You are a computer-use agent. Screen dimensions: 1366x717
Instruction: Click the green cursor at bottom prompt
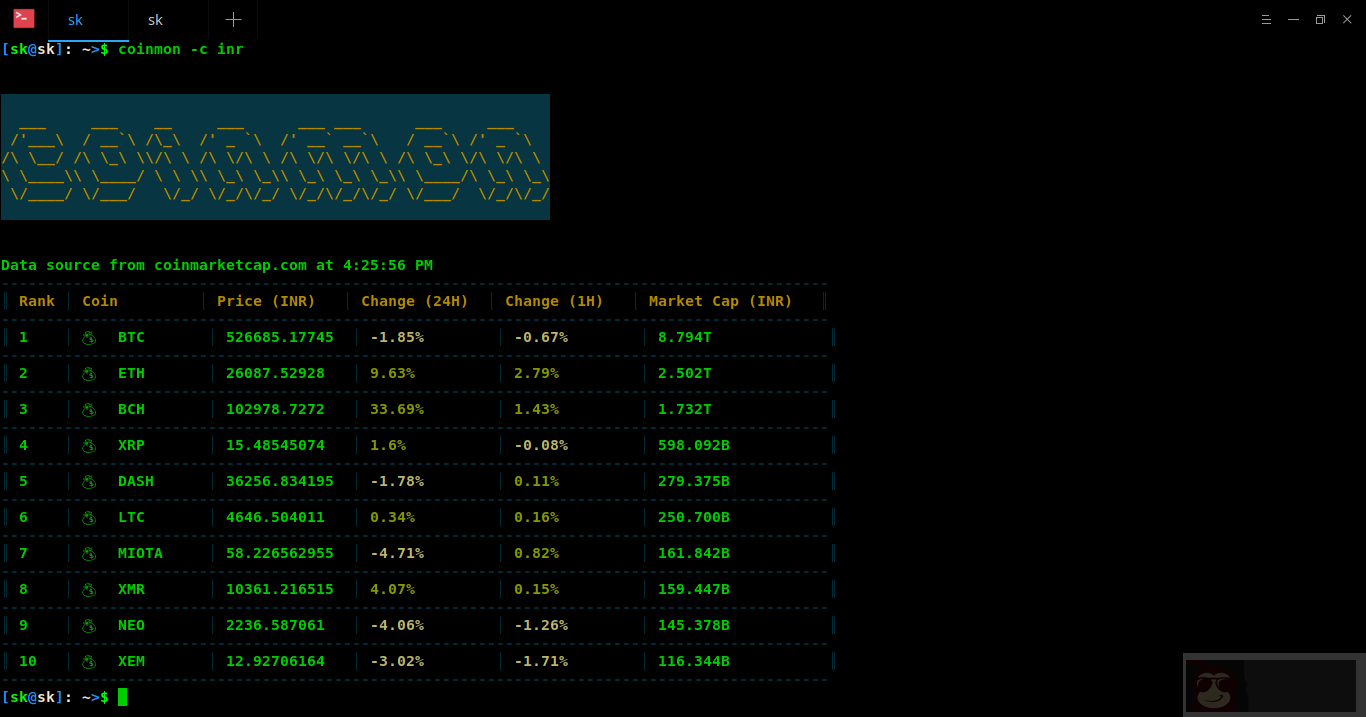(123, 697)
